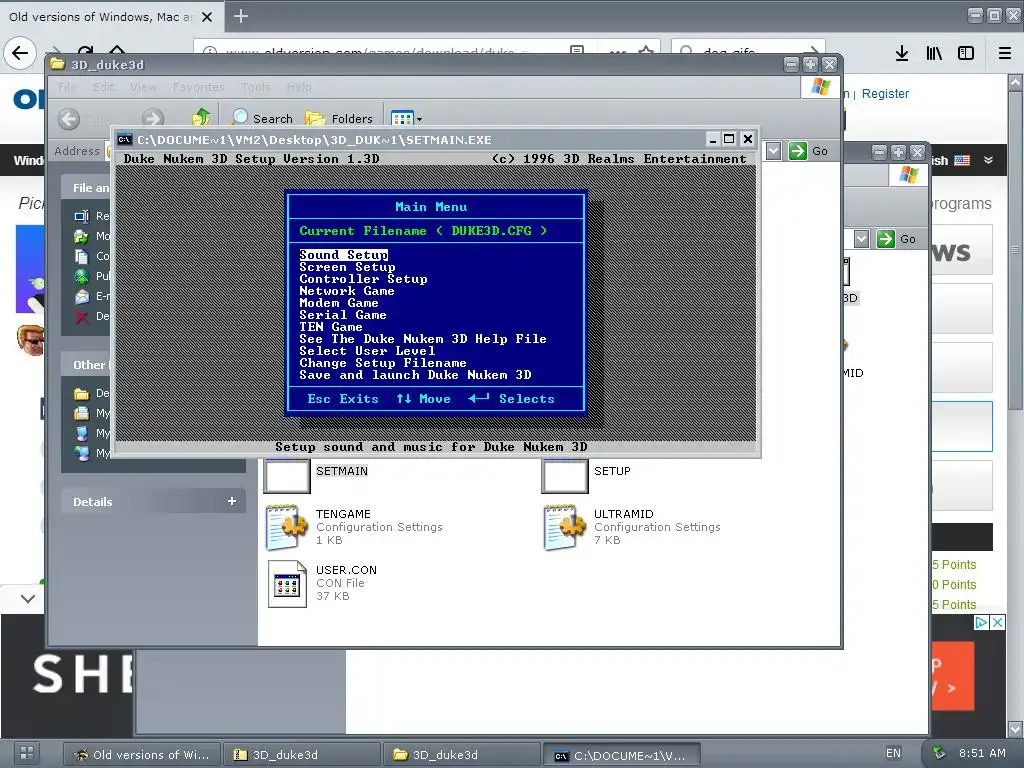Image resolution: width=1024 pixels, height=768 pixels.
Task: Click the Go button in the back Explorer window
Action: point(896,239)
